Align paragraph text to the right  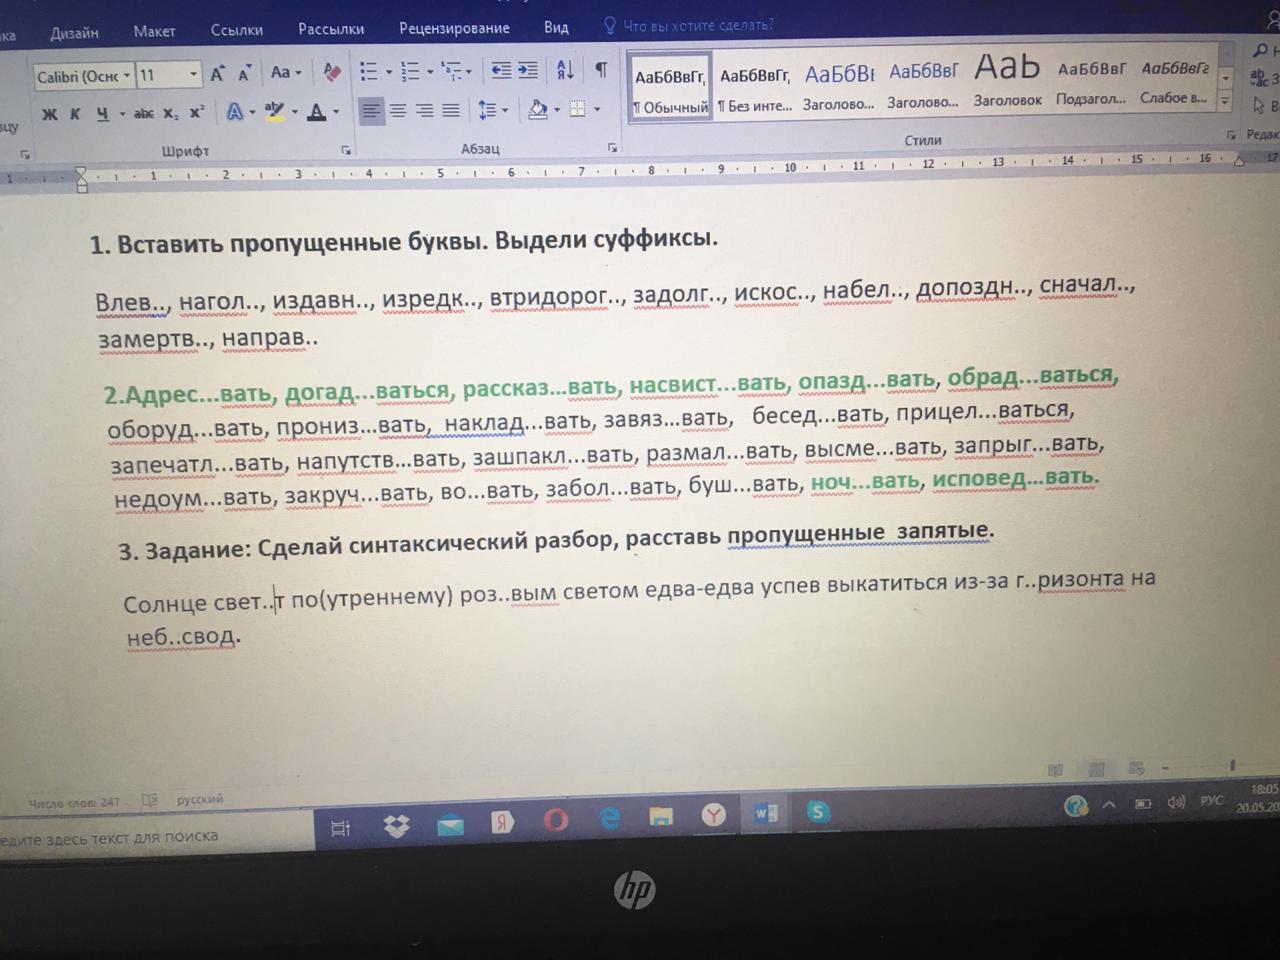(x=424, y=110)
